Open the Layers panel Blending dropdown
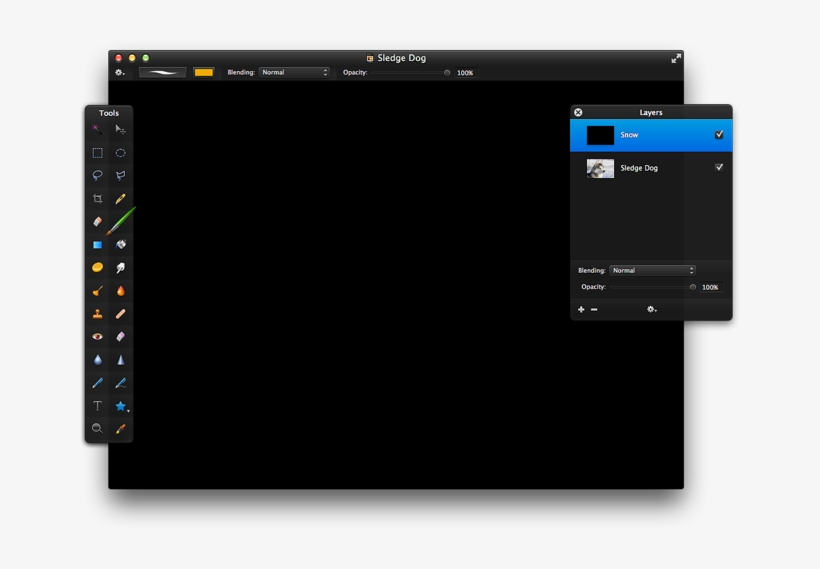 click(x=652, y=270)
